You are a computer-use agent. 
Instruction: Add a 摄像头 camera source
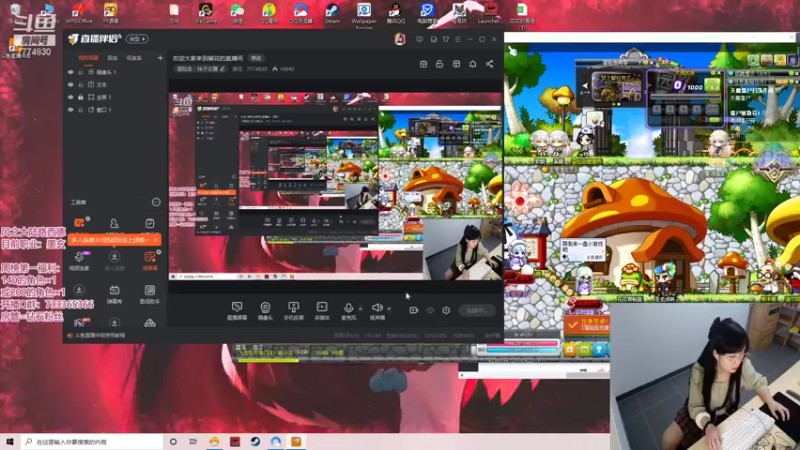[265, 311]
